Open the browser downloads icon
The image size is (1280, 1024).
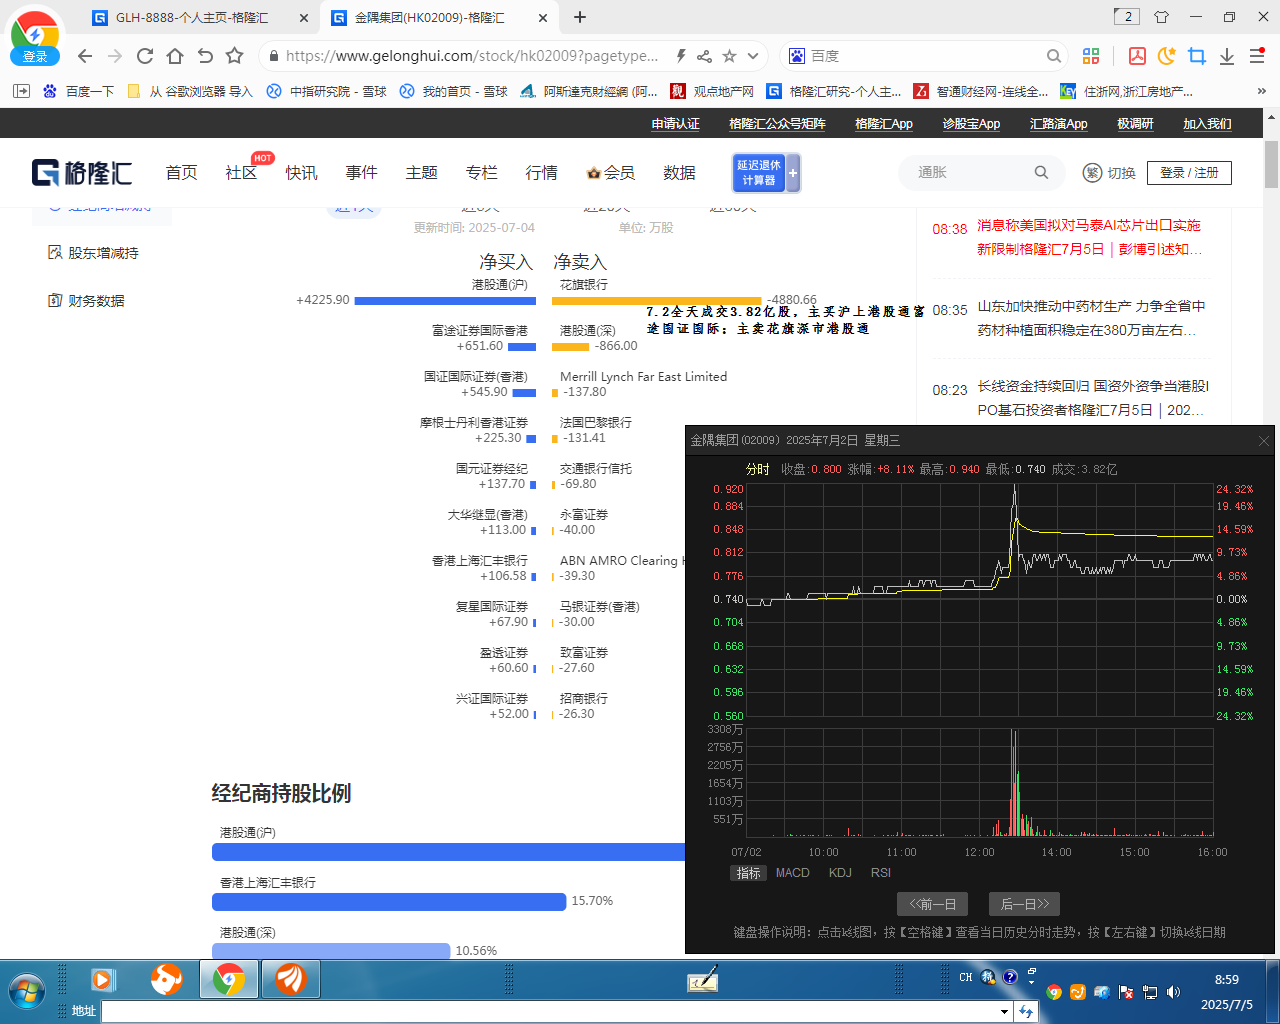coord(1227,56)
